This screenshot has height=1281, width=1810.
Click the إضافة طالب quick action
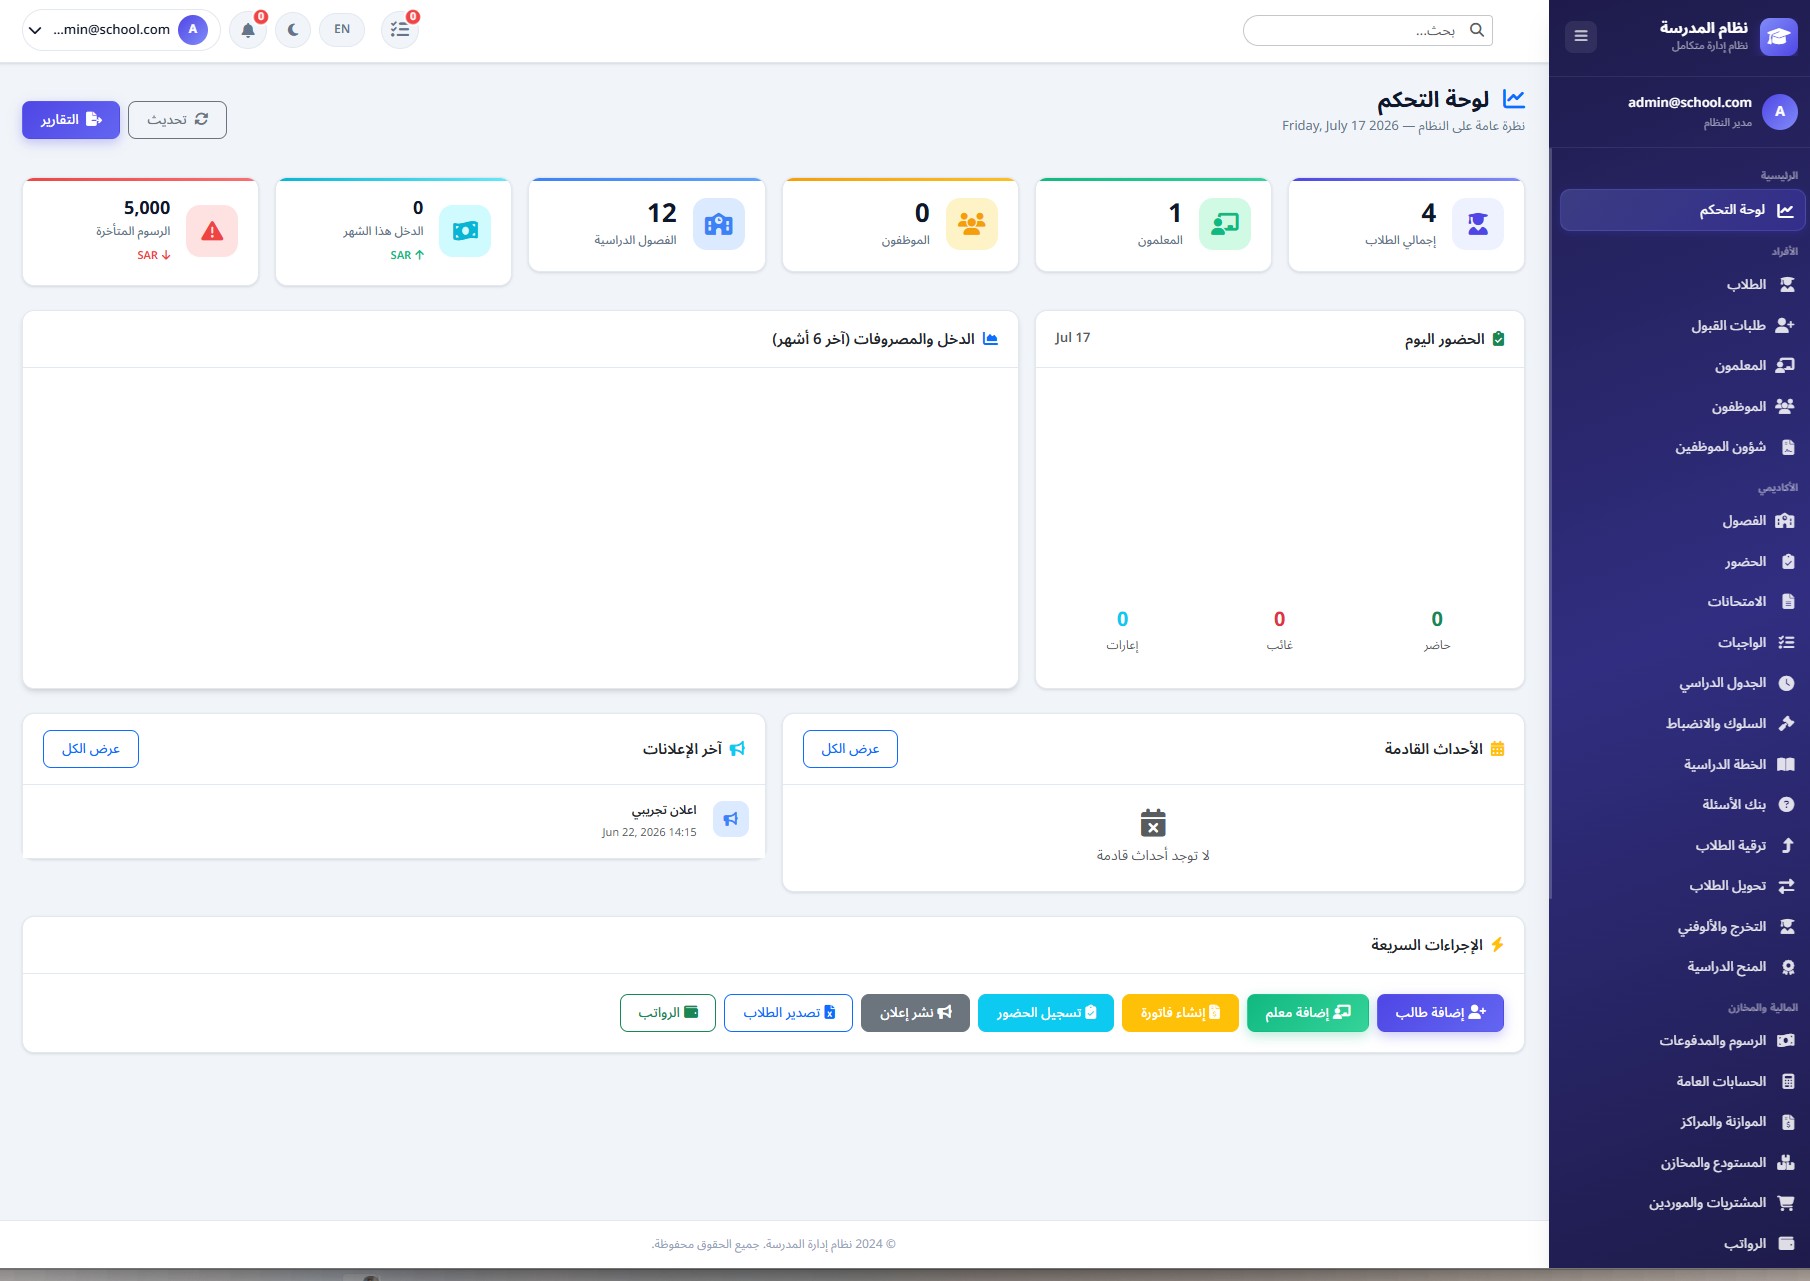click(x=1440, y=1013)
